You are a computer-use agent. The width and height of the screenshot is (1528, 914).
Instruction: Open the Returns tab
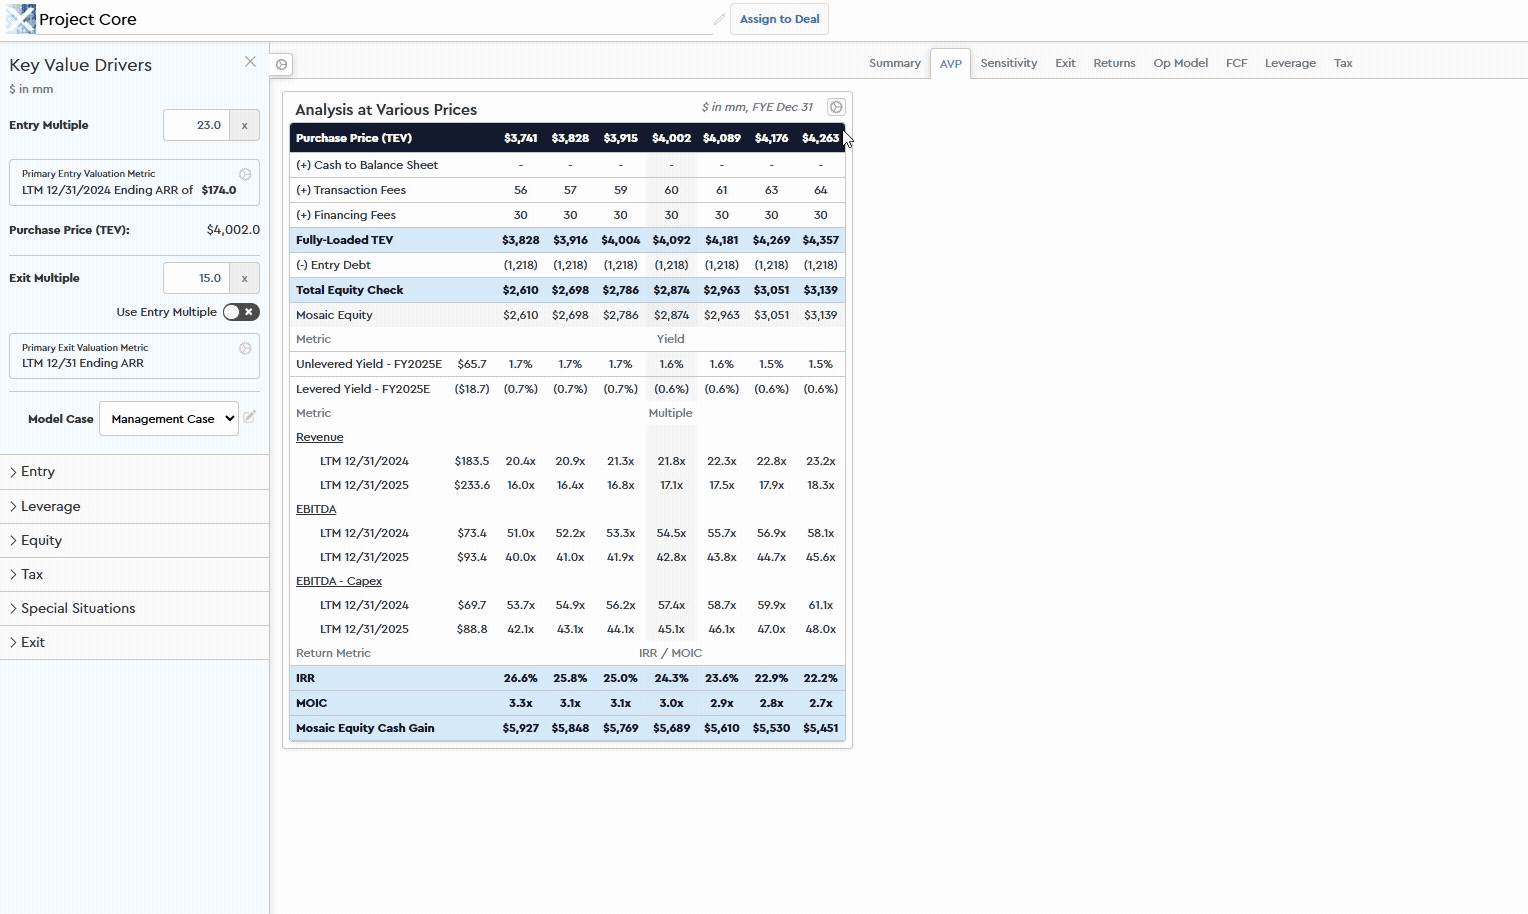tap(1114, 63)
